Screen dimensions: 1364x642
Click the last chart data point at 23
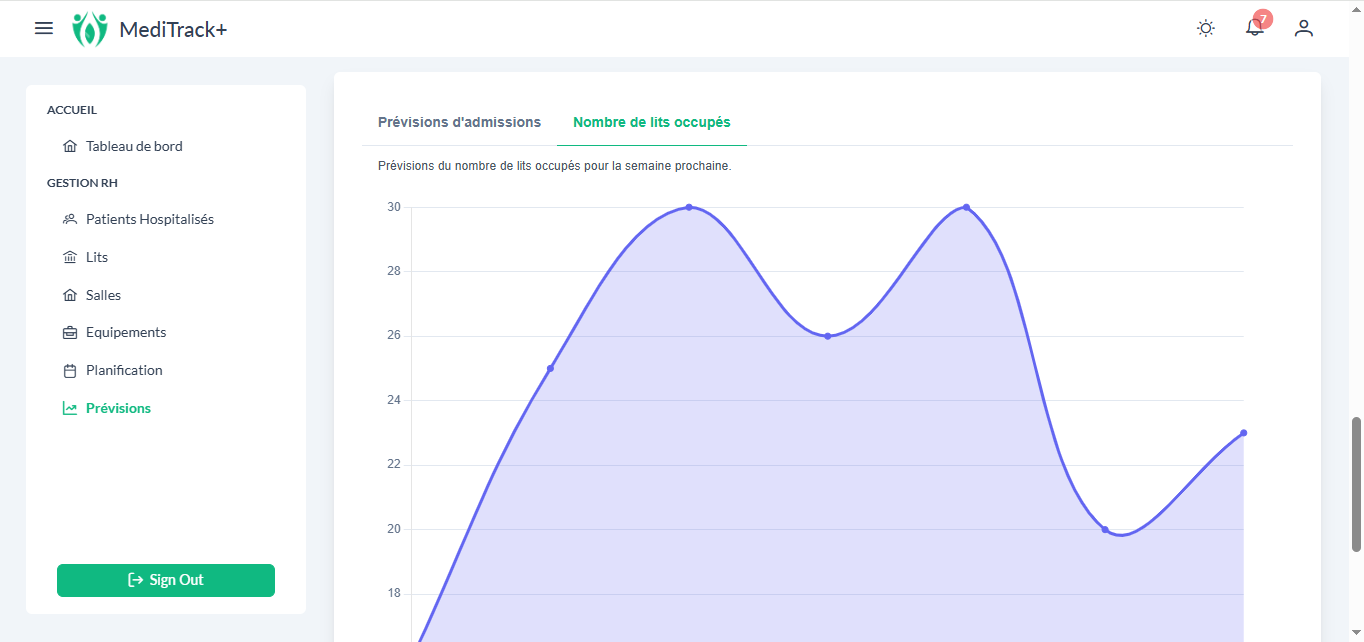(1243, 433)
